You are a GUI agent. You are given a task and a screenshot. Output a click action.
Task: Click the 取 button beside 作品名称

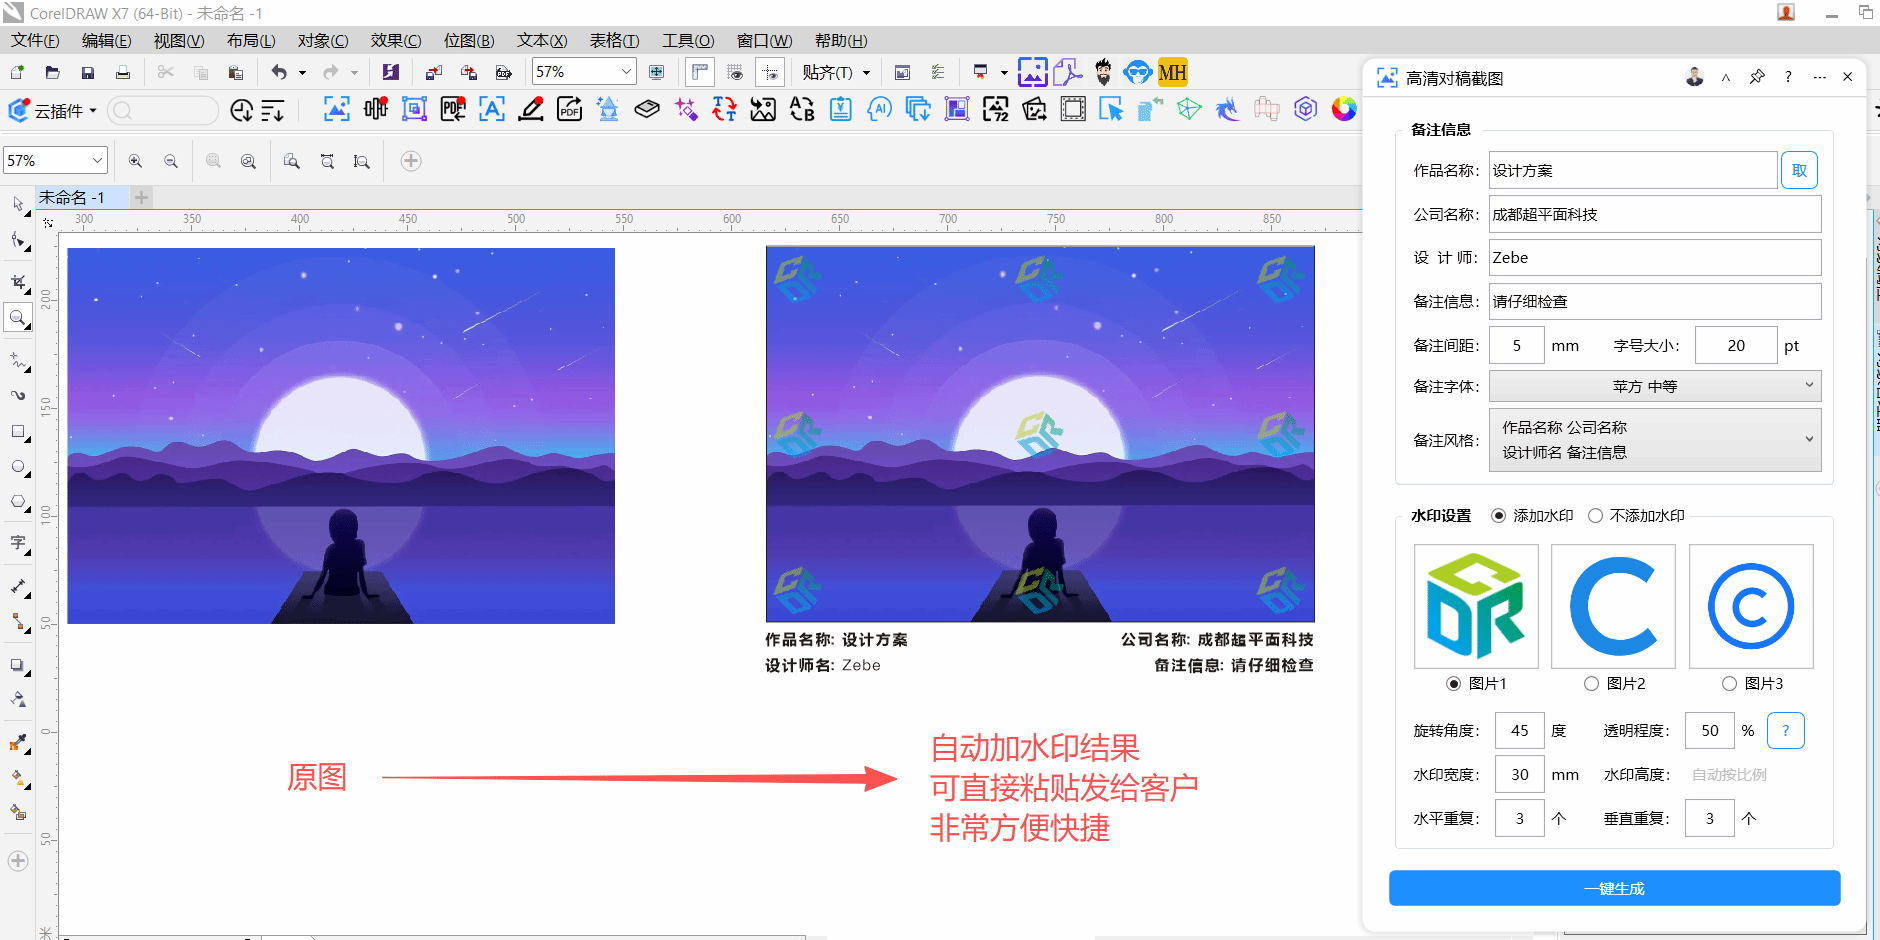pos(1799,171)
